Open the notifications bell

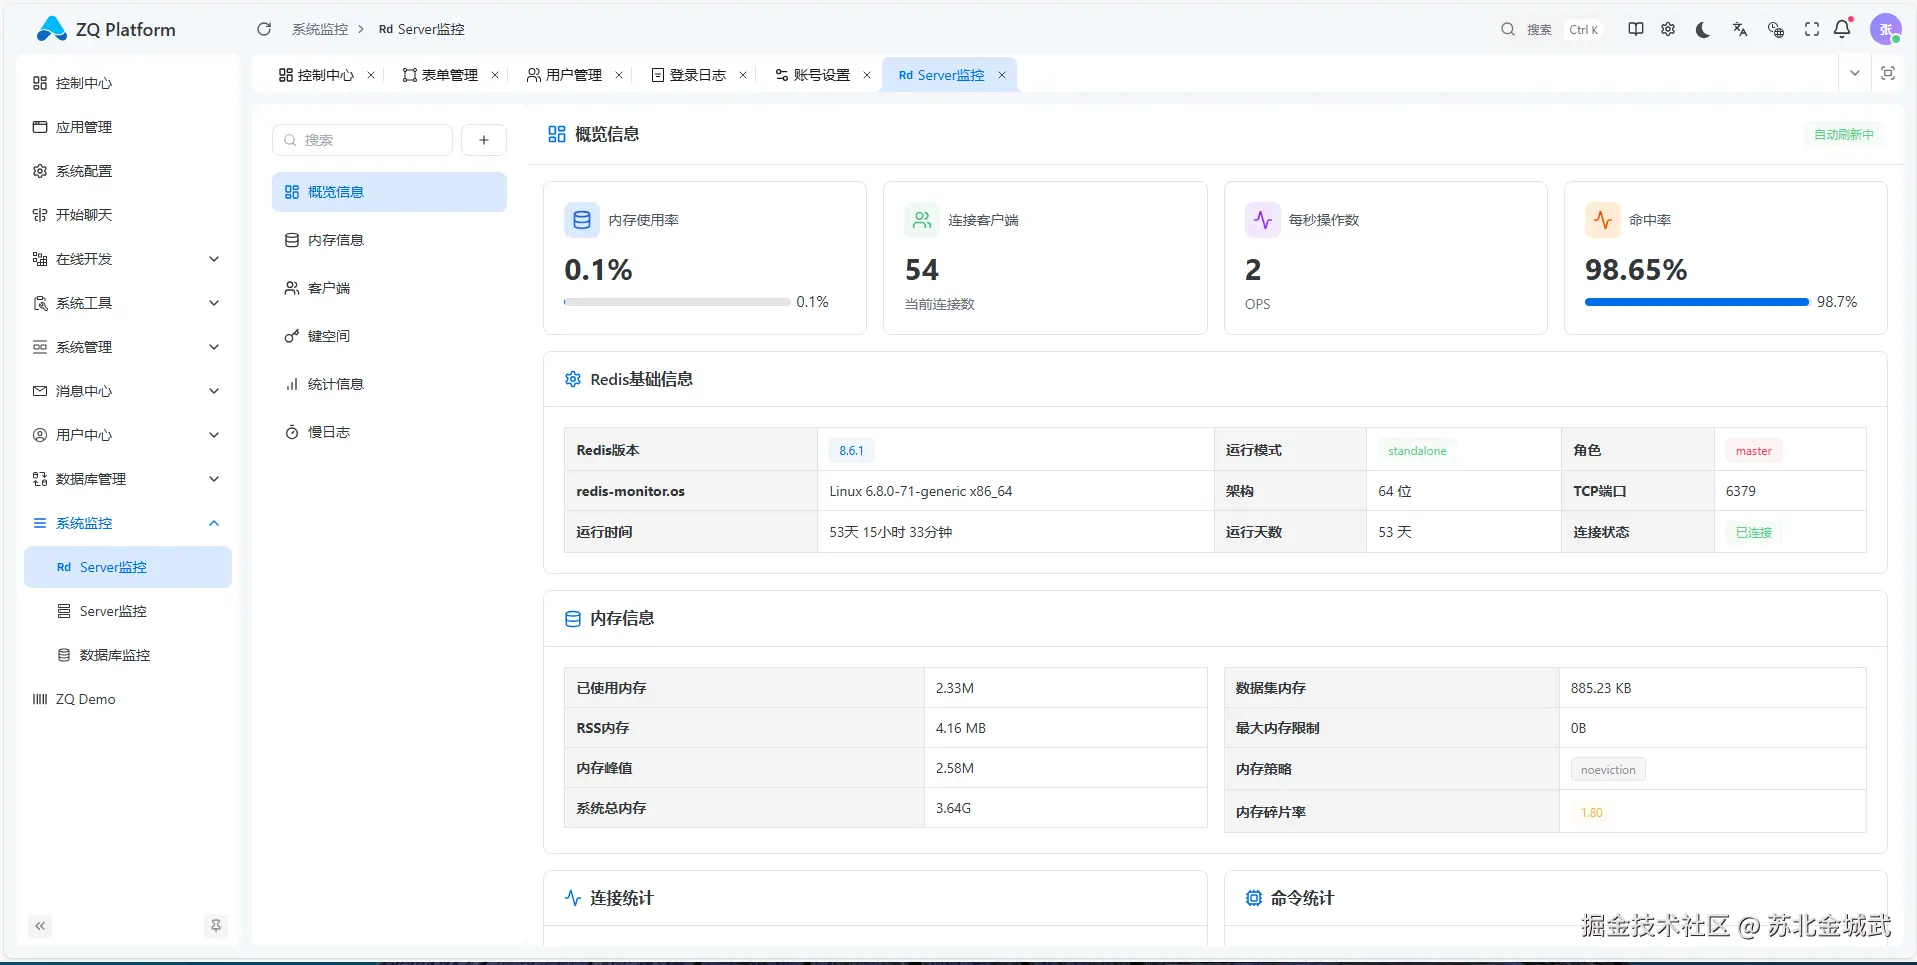pos(1842,29)
